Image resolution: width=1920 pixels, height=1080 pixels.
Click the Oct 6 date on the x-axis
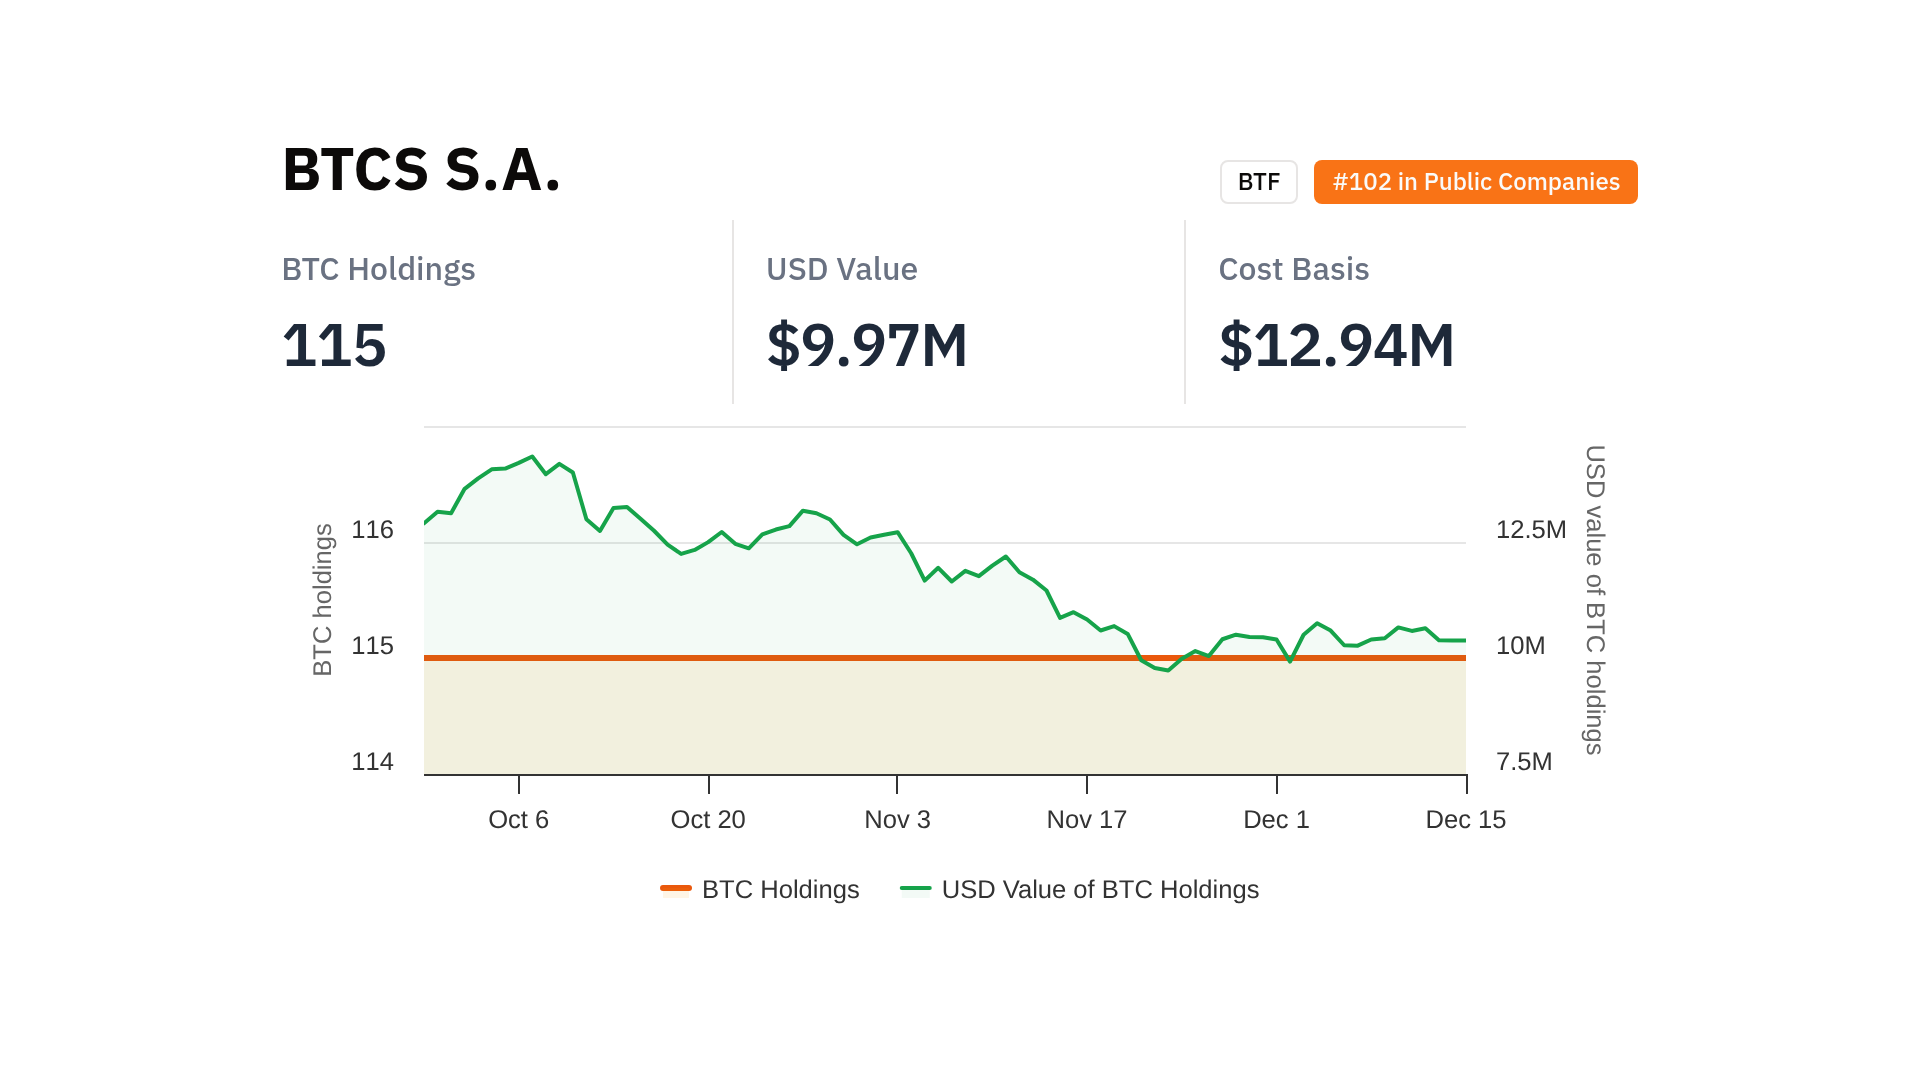[518, 819]
